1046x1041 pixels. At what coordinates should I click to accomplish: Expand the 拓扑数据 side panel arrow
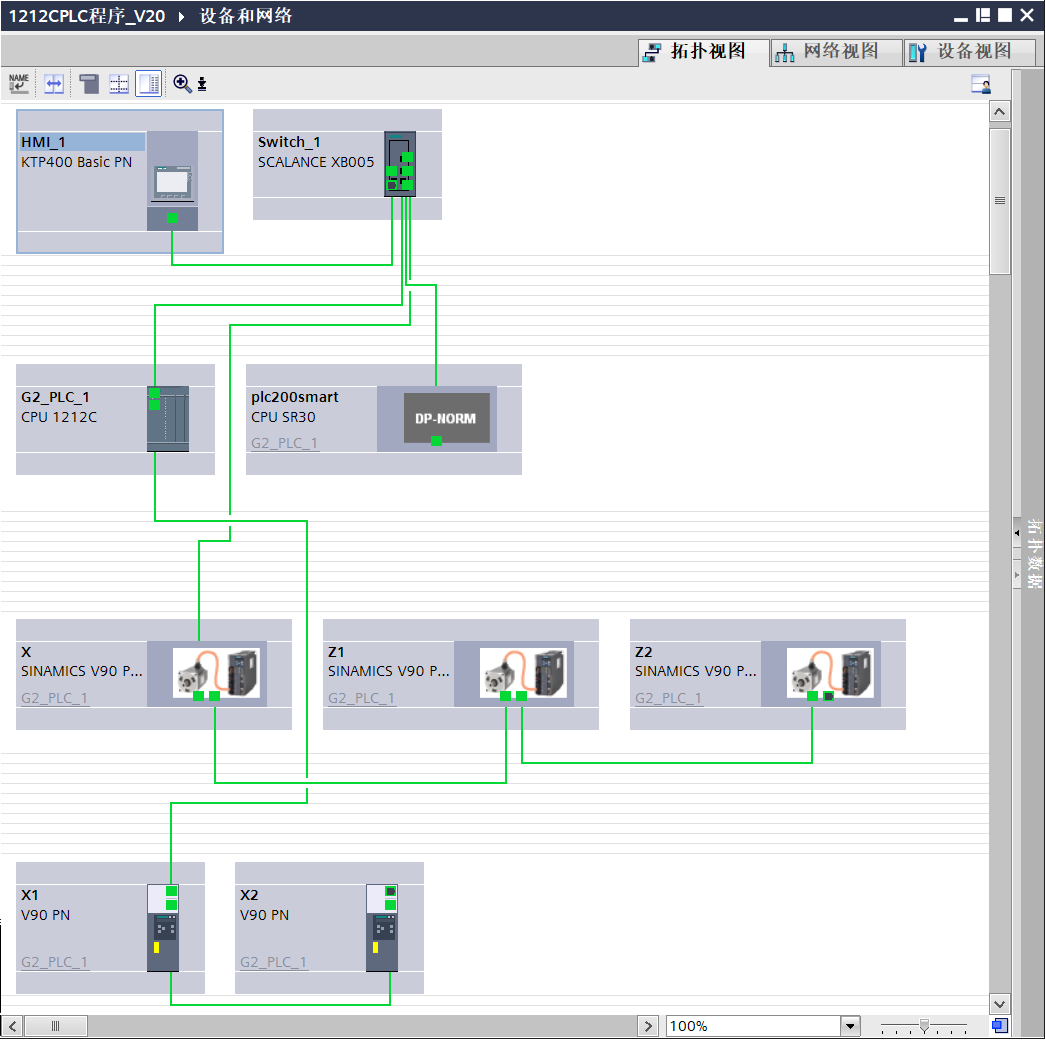pyautogui.click(x=1017, y=534)
